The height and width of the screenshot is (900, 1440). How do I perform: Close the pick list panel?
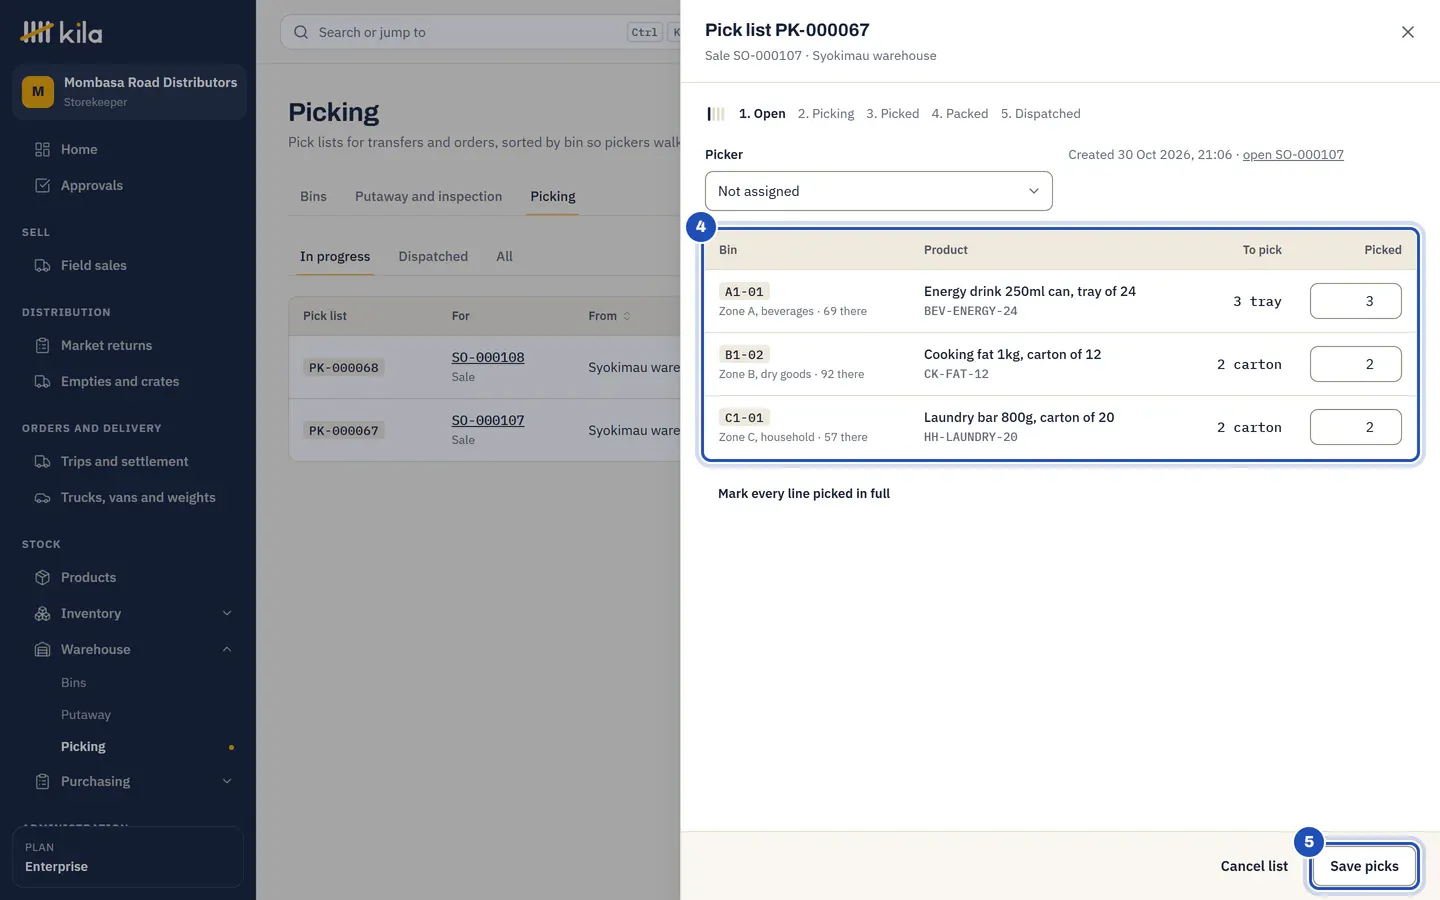pos(1407,32)
